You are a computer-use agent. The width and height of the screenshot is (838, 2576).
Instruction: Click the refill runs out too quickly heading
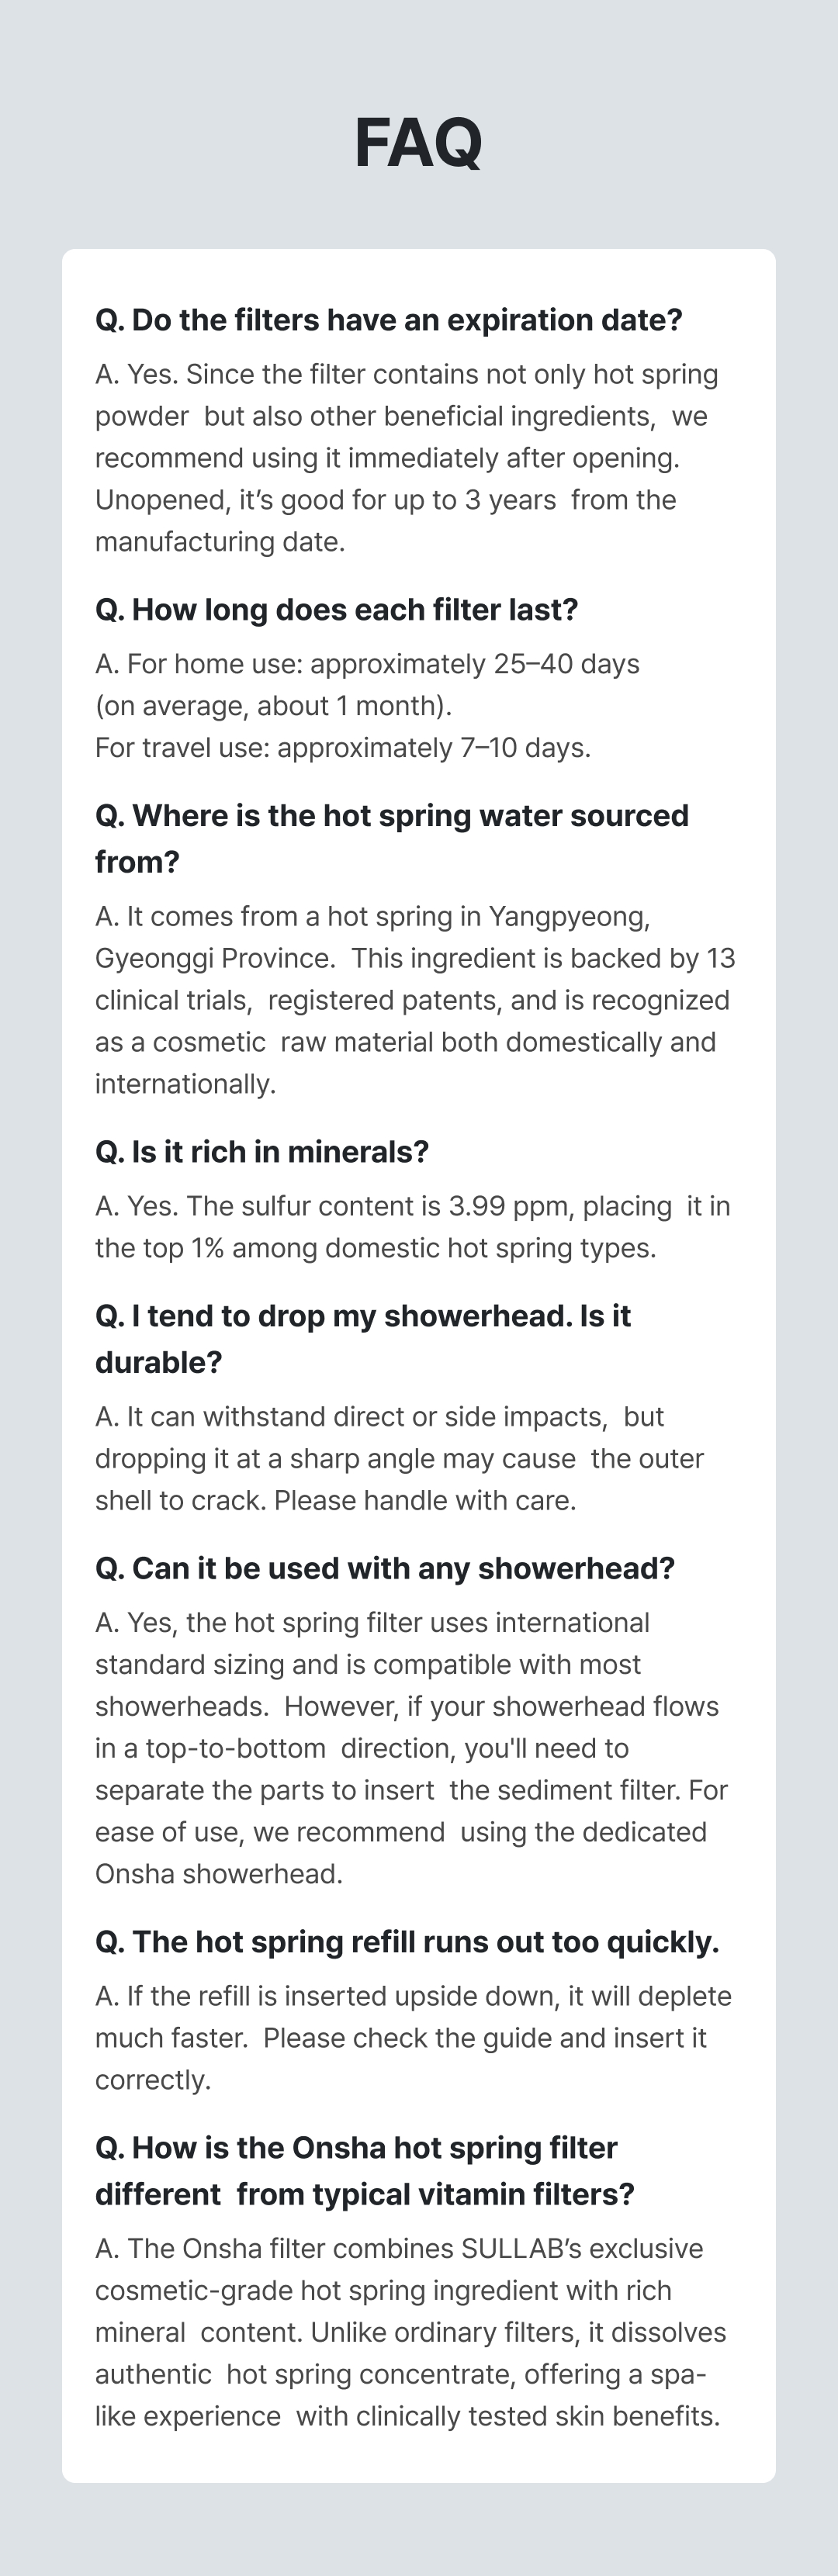click(407, 1942)
